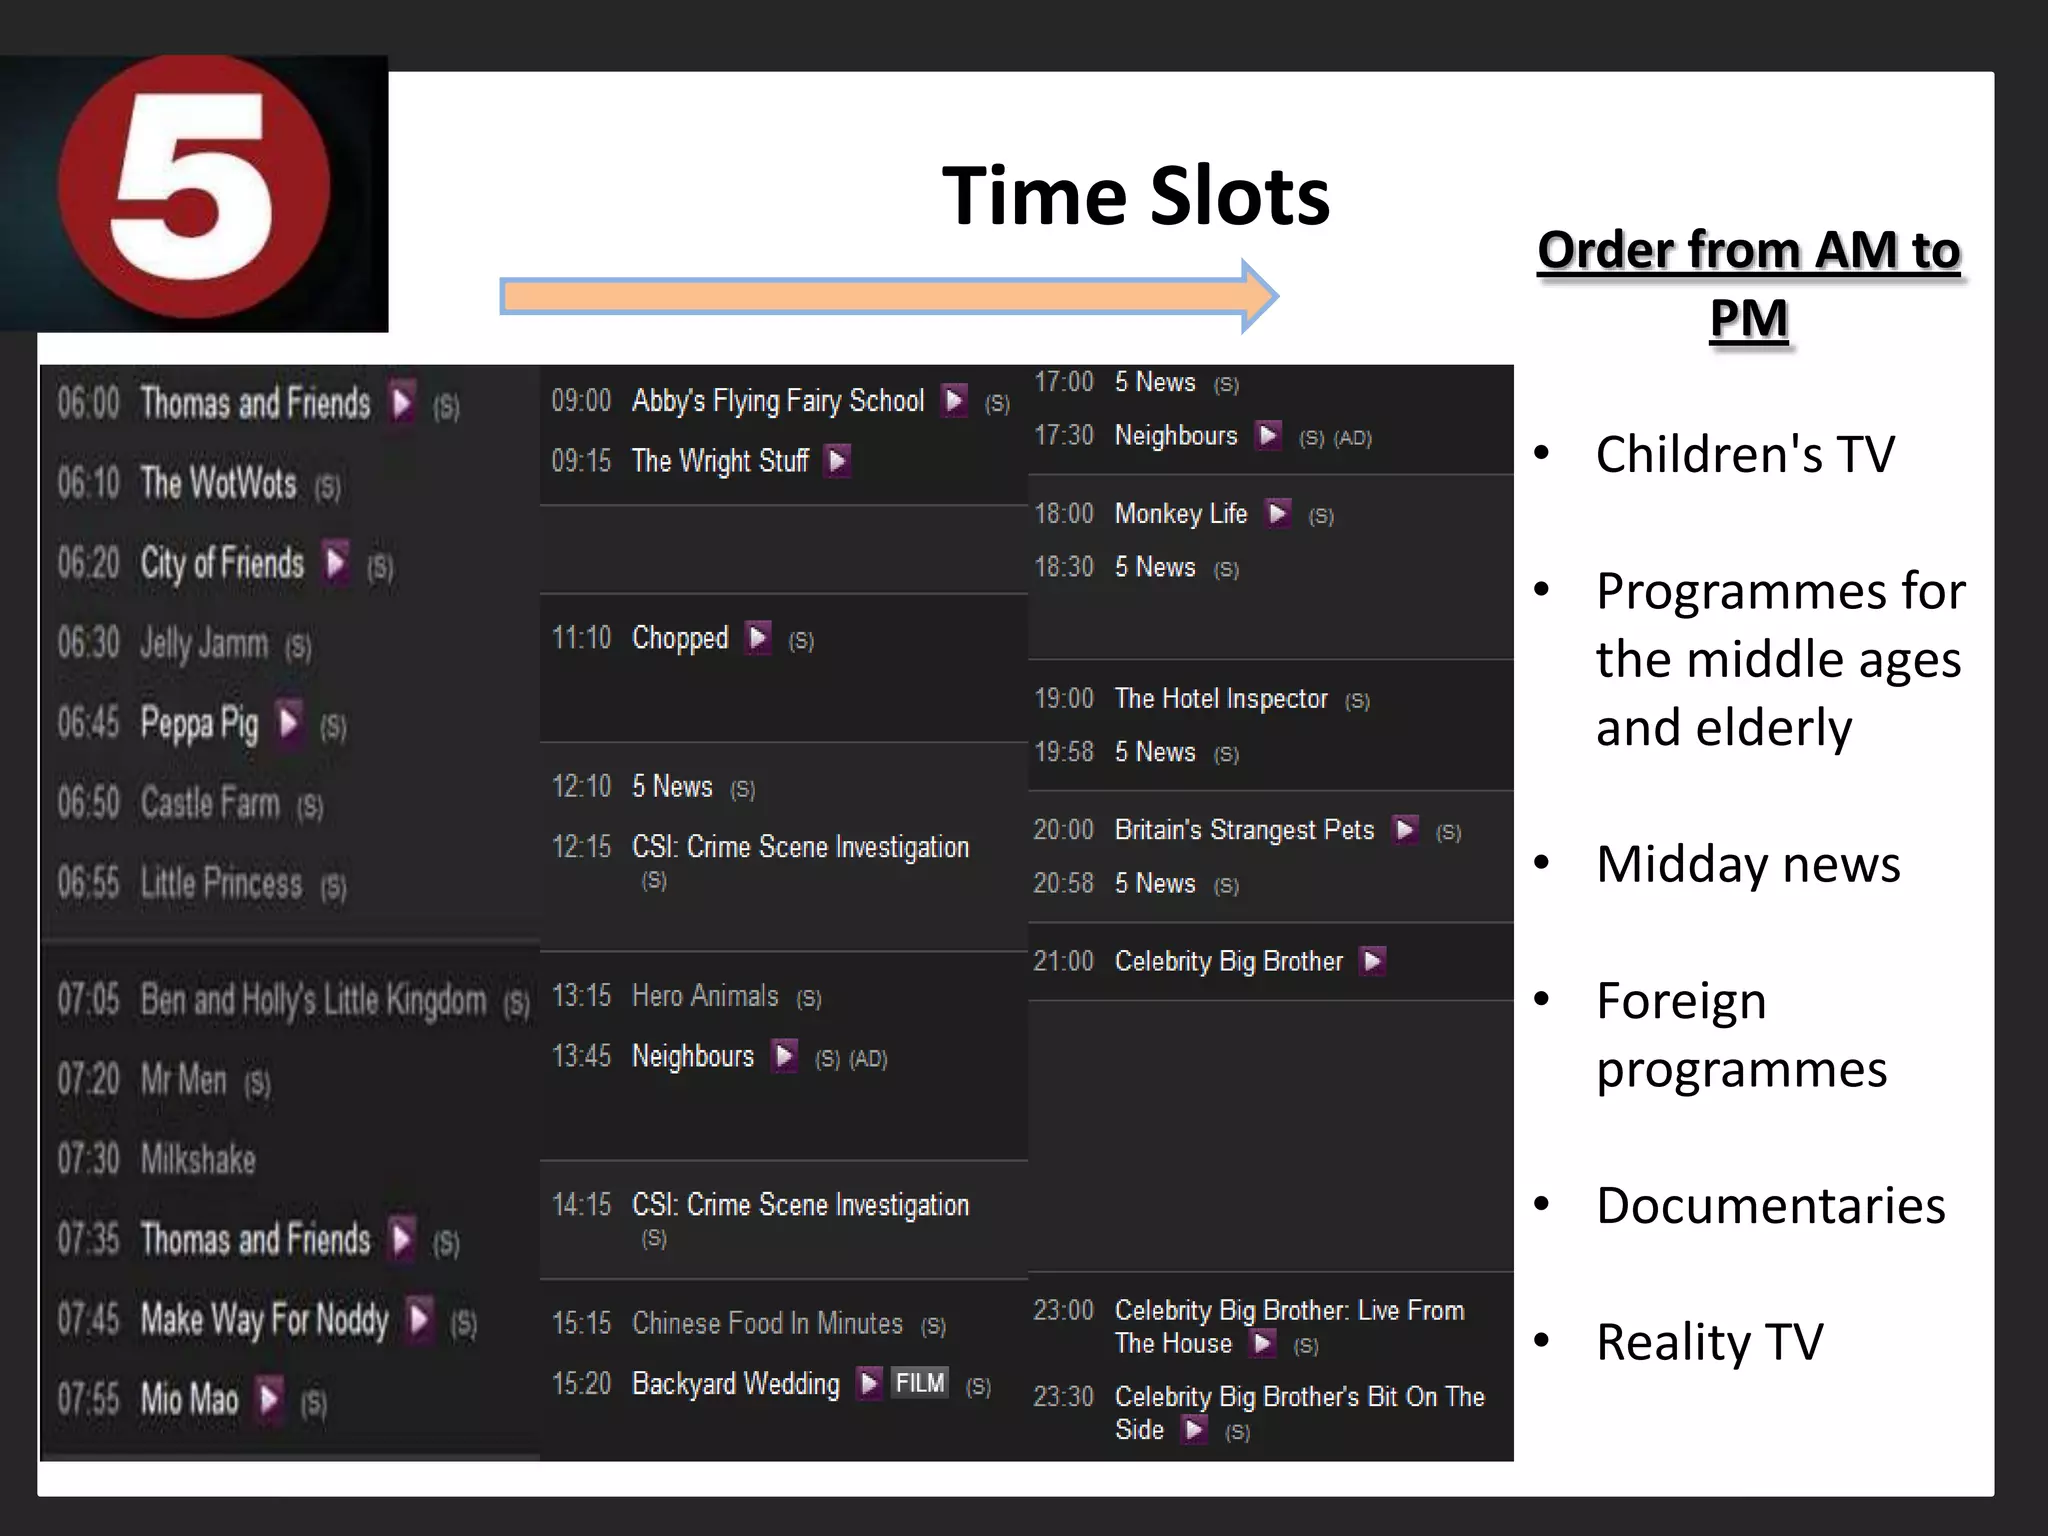Screen dimensions: 2048x1536
Task: Click the (AD) tag on 13:45 Neighbours
Action: (x=869, y=1058)
